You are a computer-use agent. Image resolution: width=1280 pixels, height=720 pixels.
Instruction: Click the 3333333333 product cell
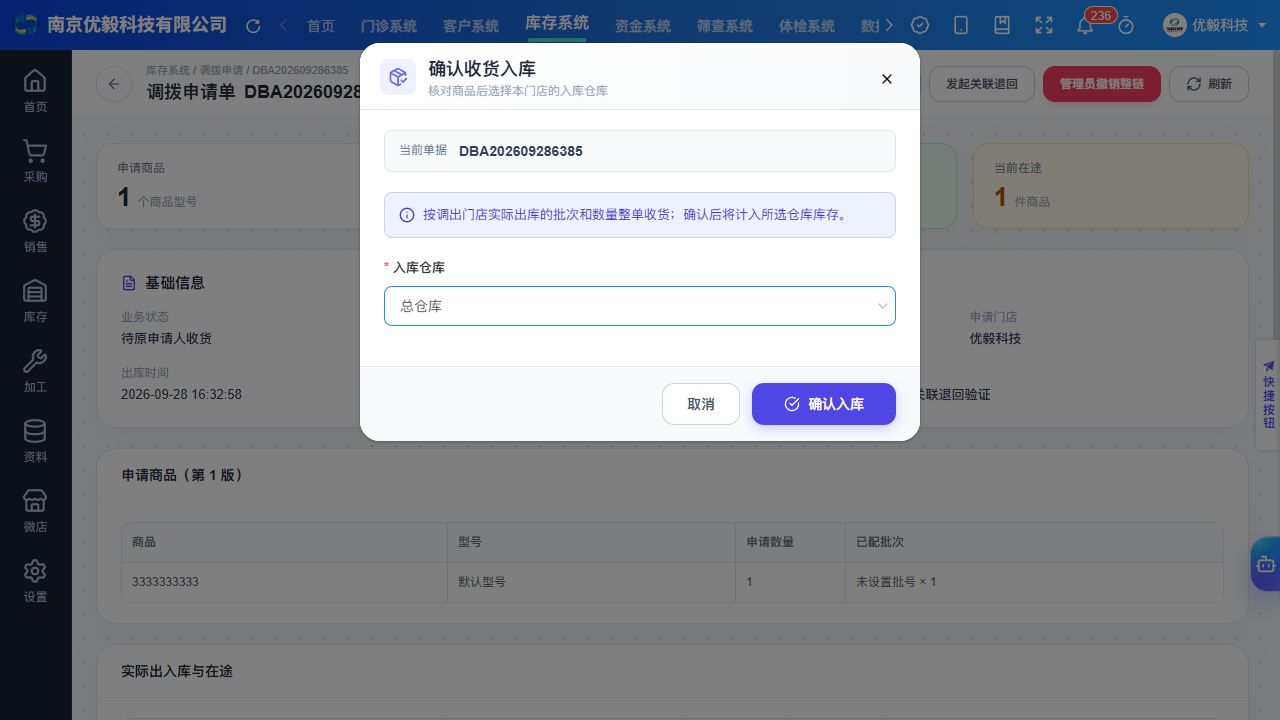coord(284,581)
